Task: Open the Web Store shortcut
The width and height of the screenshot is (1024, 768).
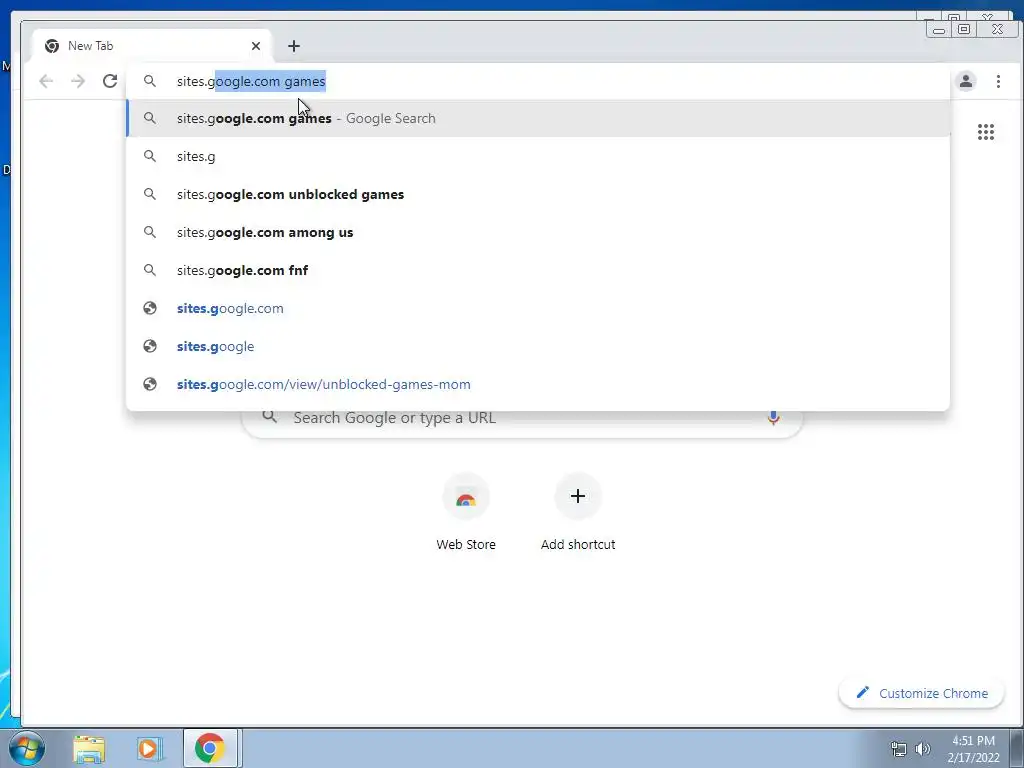Action: click(x=466, y=512)
